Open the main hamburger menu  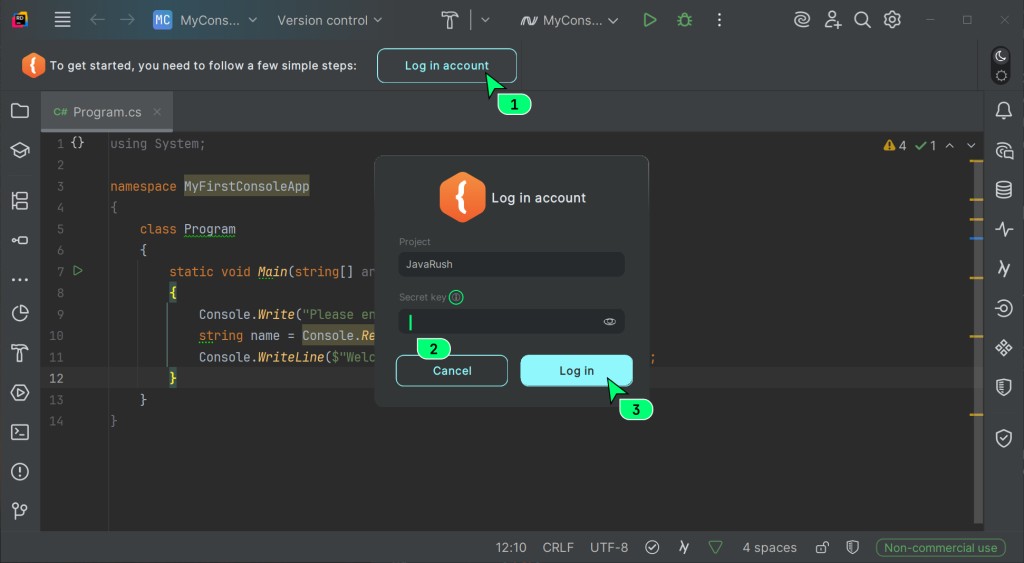click(62, 20)
